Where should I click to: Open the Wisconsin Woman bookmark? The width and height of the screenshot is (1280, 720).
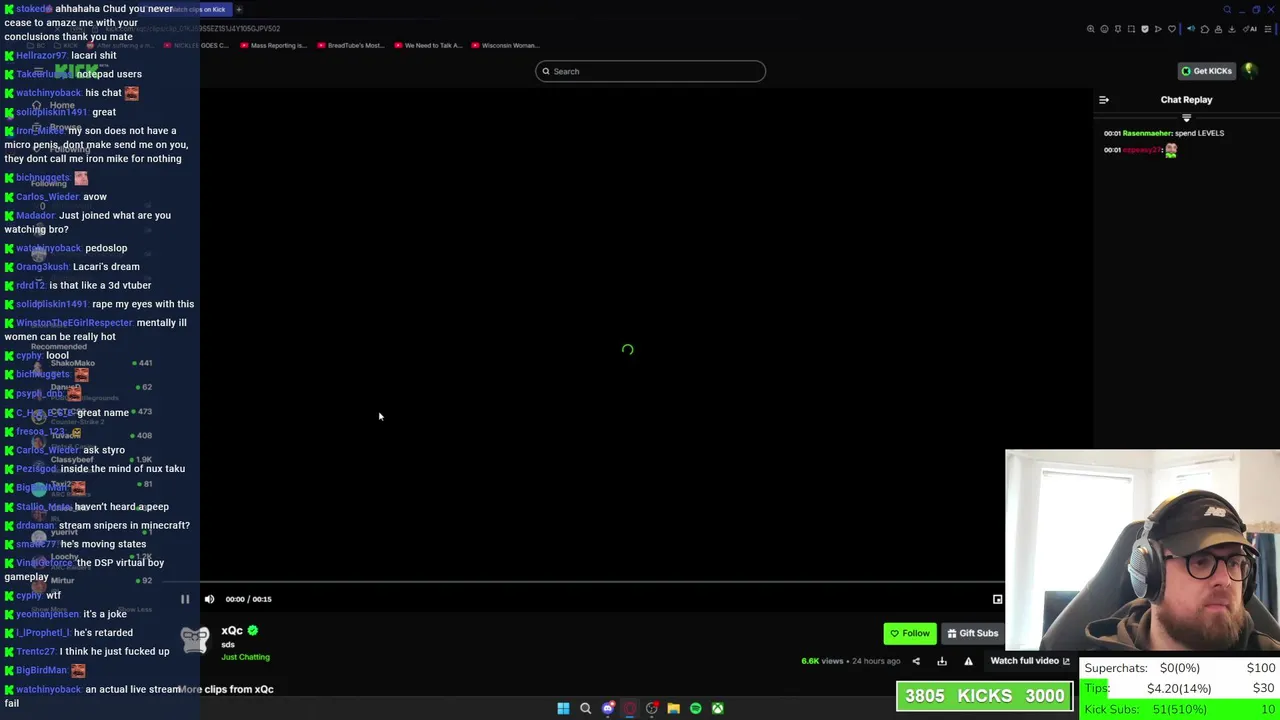pyautogui.click(x=505, y=45)
